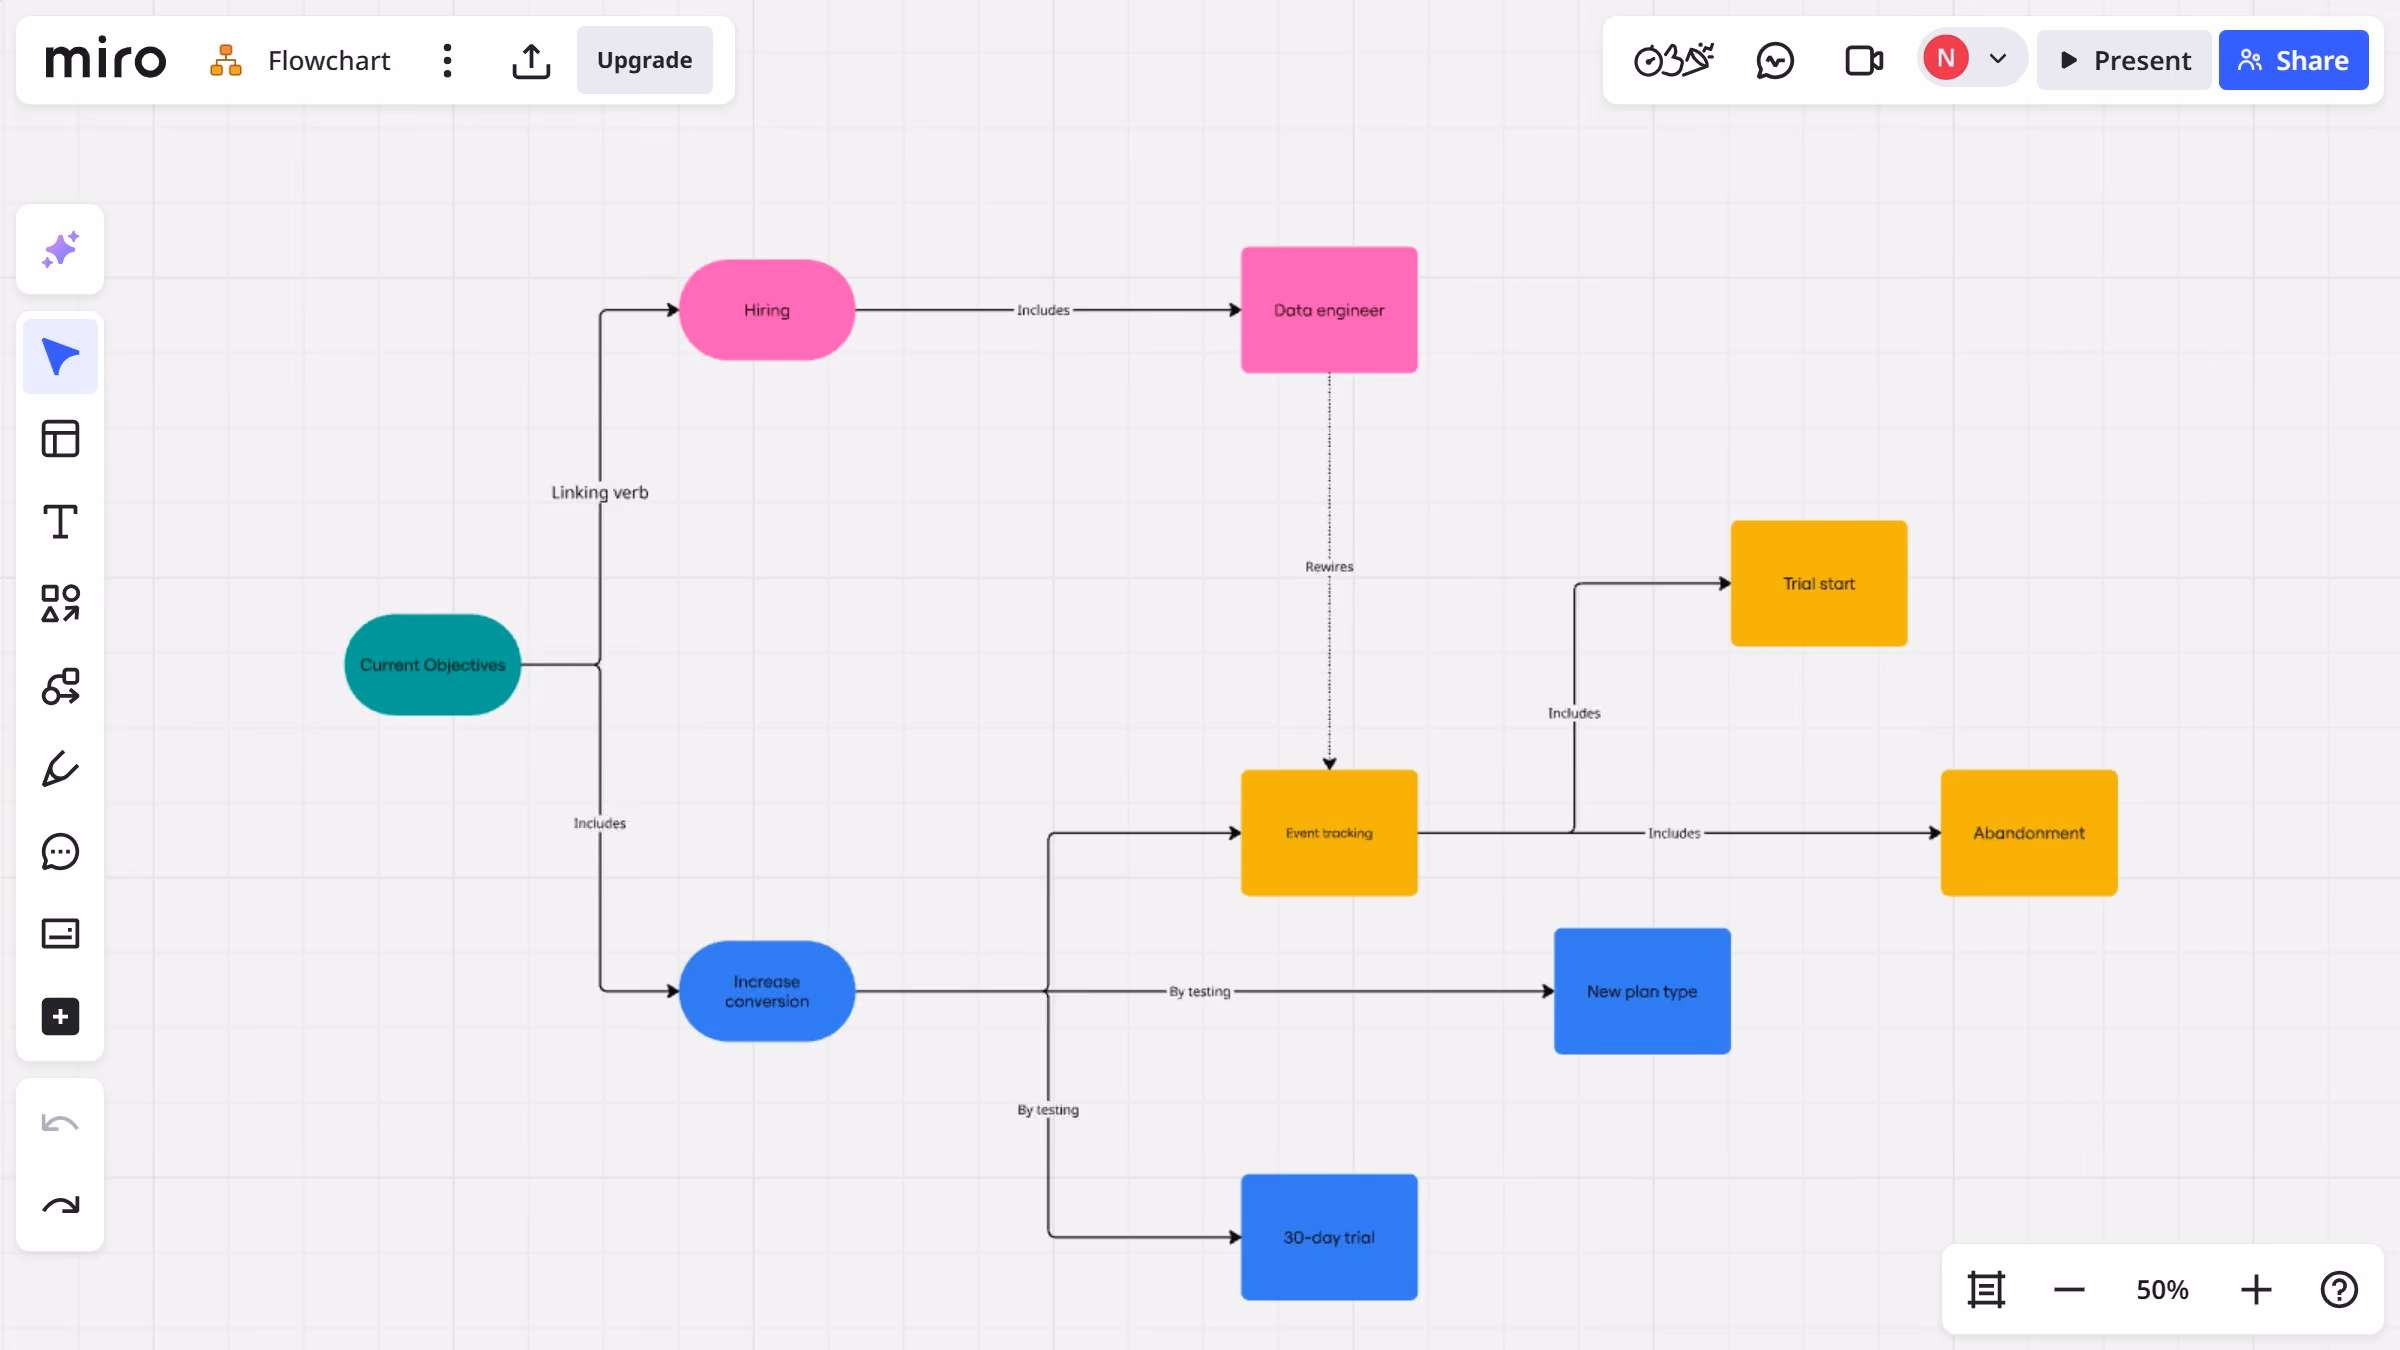
Task: Export the board using upload icon
Action: click(531, 60)
